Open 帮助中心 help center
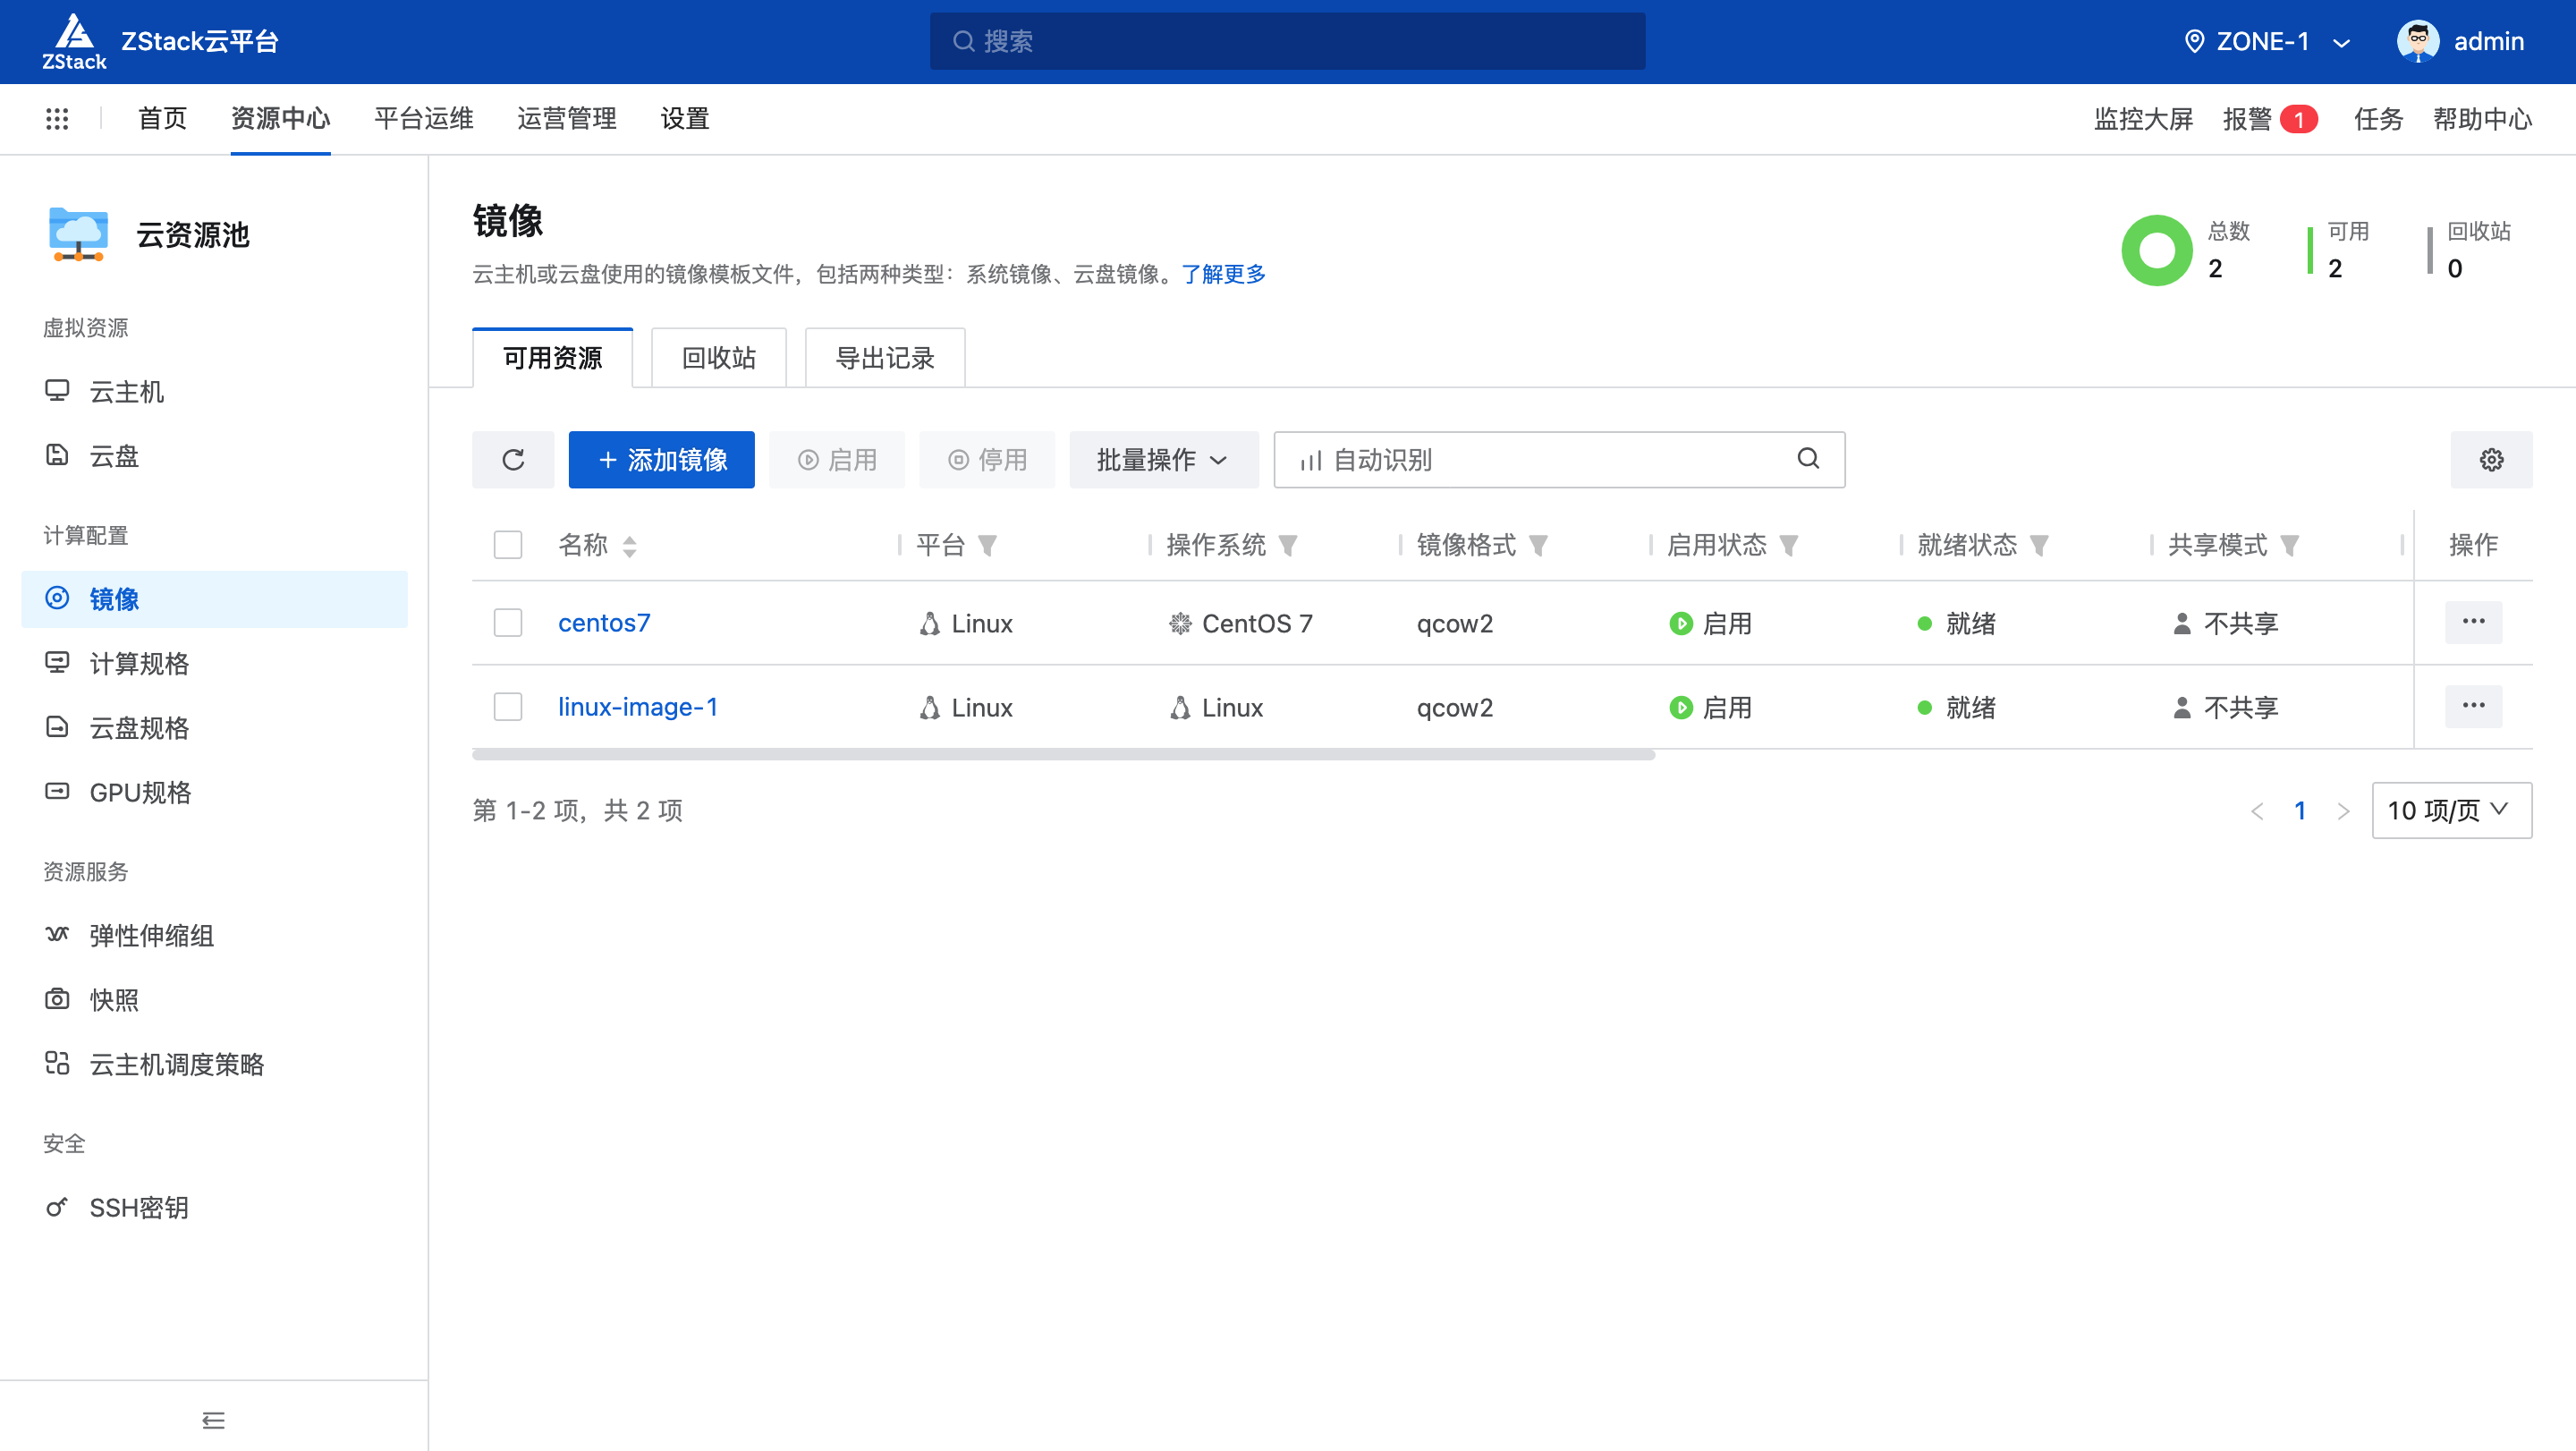This screenshot has width=2576, height=1451. point(2482,120)
